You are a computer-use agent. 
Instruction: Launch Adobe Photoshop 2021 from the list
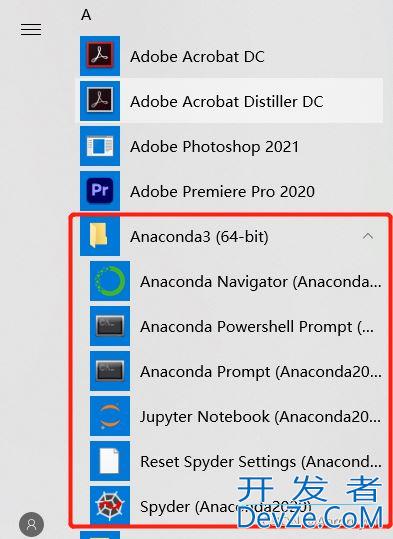coord(215,146)
